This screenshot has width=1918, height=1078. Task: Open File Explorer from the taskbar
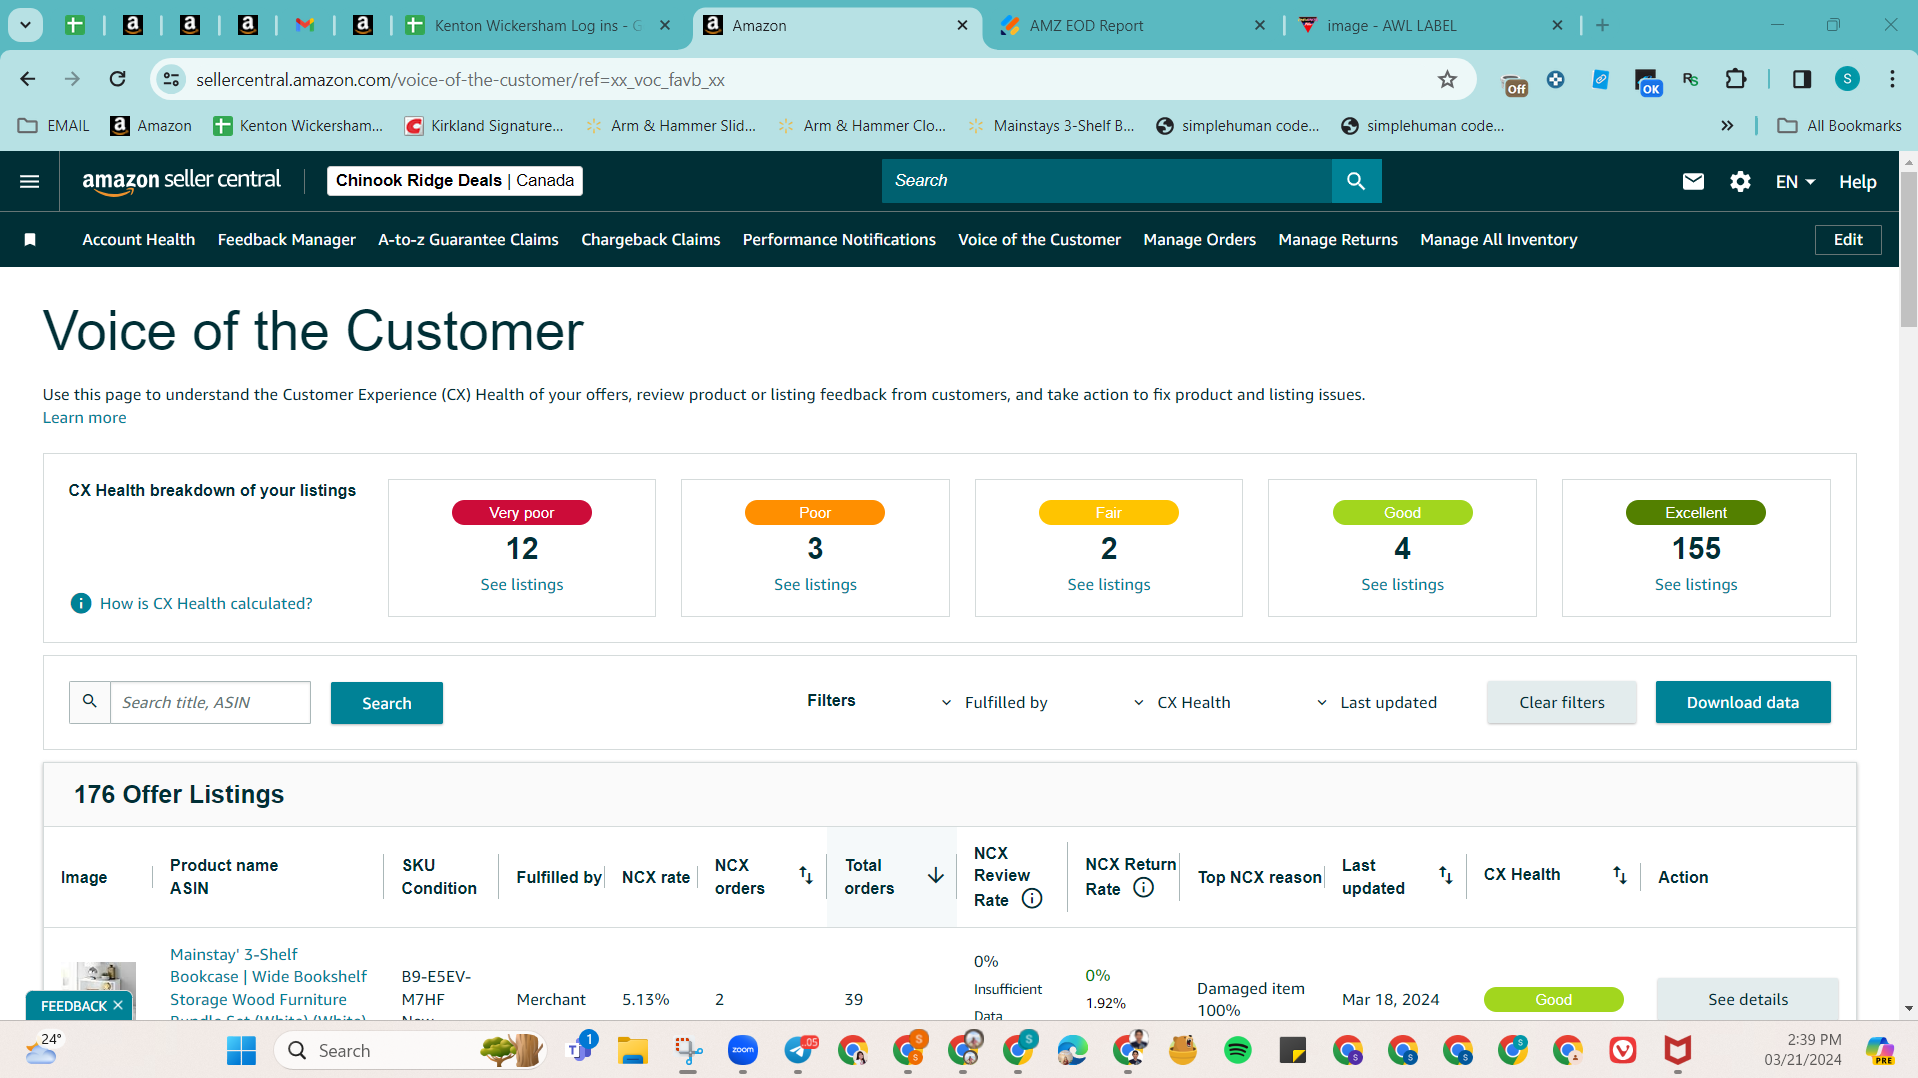pos(632,1050)
